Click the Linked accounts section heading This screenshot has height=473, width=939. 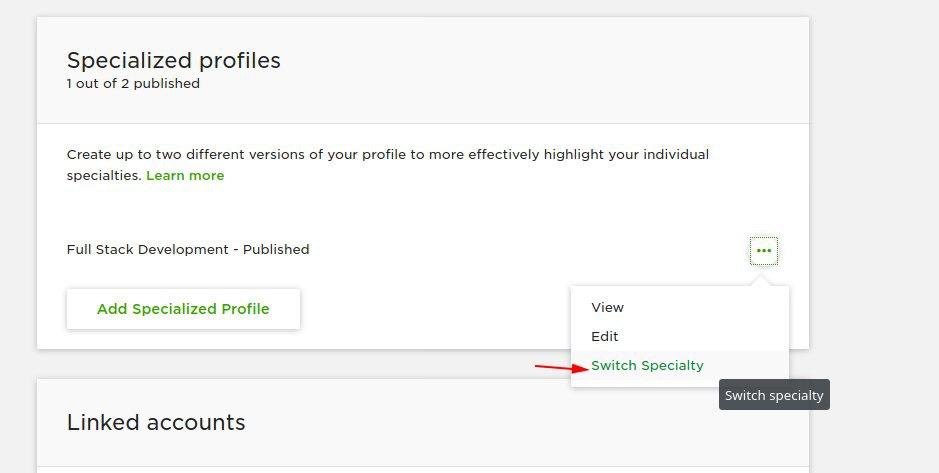pyautogui.click(x=156, y=423)
